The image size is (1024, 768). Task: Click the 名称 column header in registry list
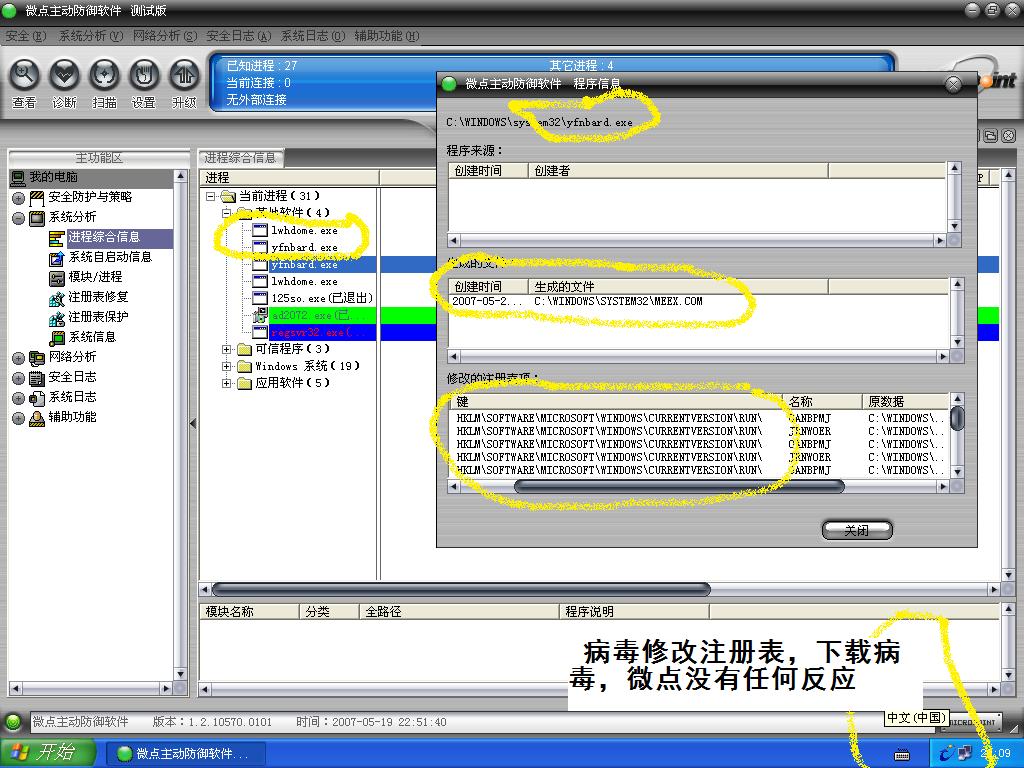[x=822, y=402]
